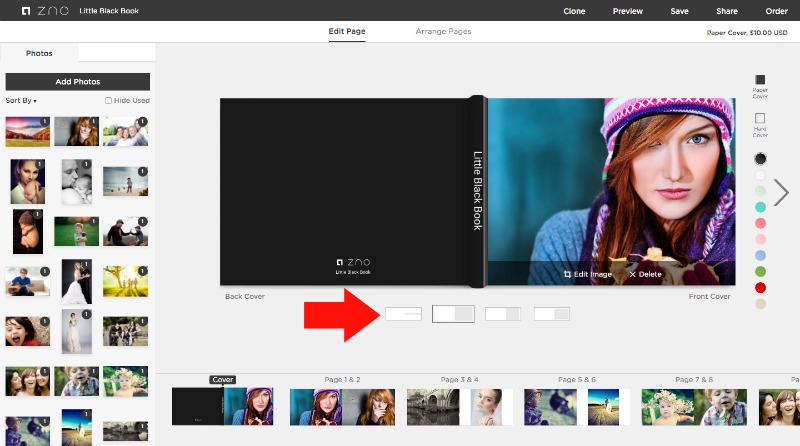Image resolution: width=800 pixels, height=446 pixels.
Task: Select the light blue color swatch
Action: 760,255
